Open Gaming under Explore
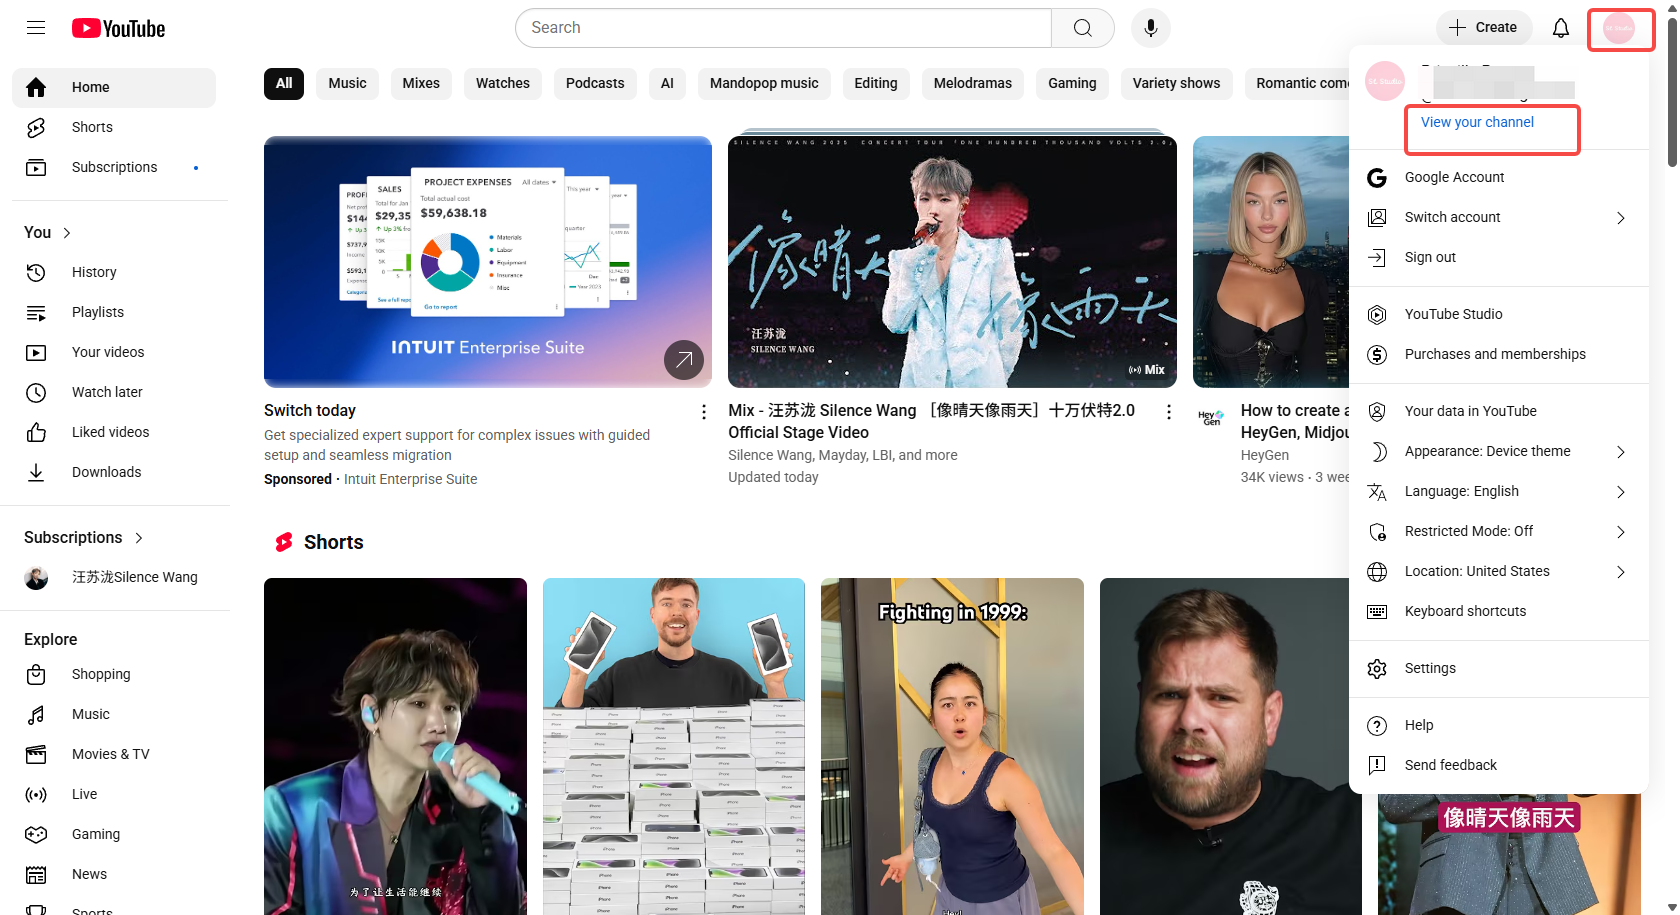 (x=114, y=834)
